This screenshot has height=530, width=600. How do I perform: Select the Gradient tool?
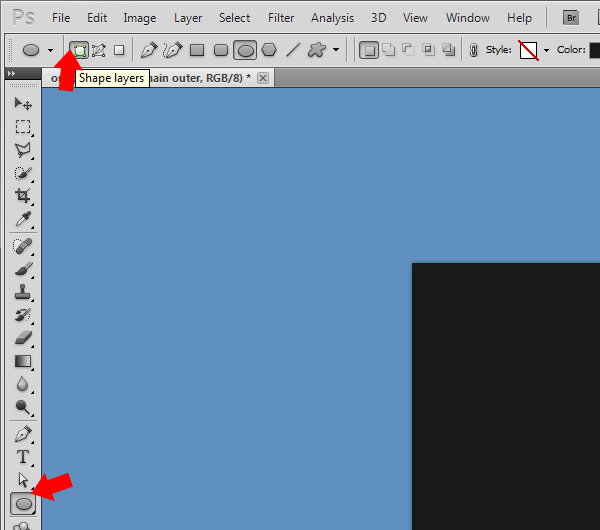(x=23, y=361)
